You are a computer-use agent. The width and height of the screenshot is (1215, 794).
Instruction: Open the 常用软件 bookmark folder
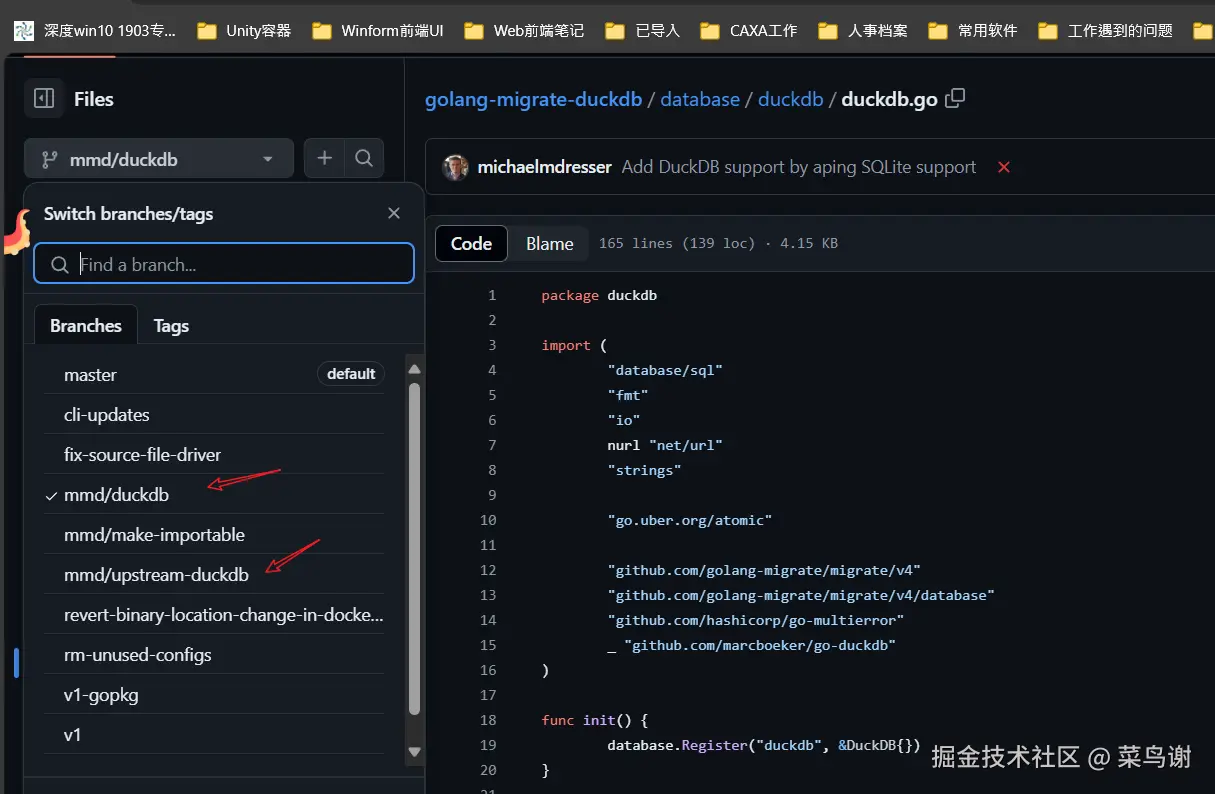pos(973,31)
